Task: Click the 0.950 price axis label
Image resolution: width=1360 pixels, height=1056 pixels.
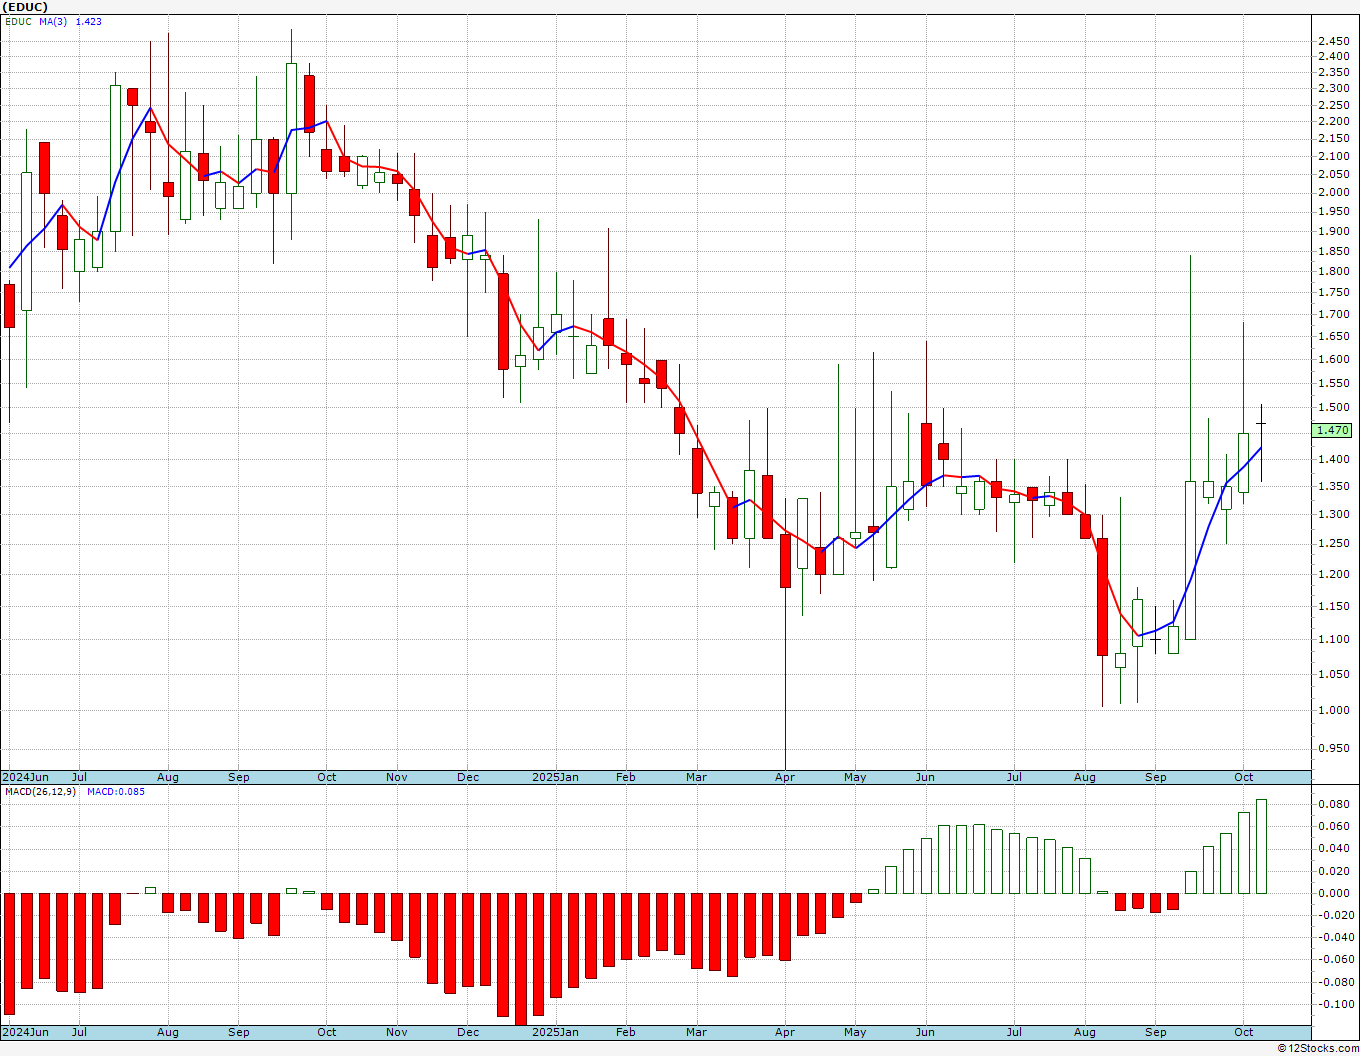Action: pos(1333,748)
